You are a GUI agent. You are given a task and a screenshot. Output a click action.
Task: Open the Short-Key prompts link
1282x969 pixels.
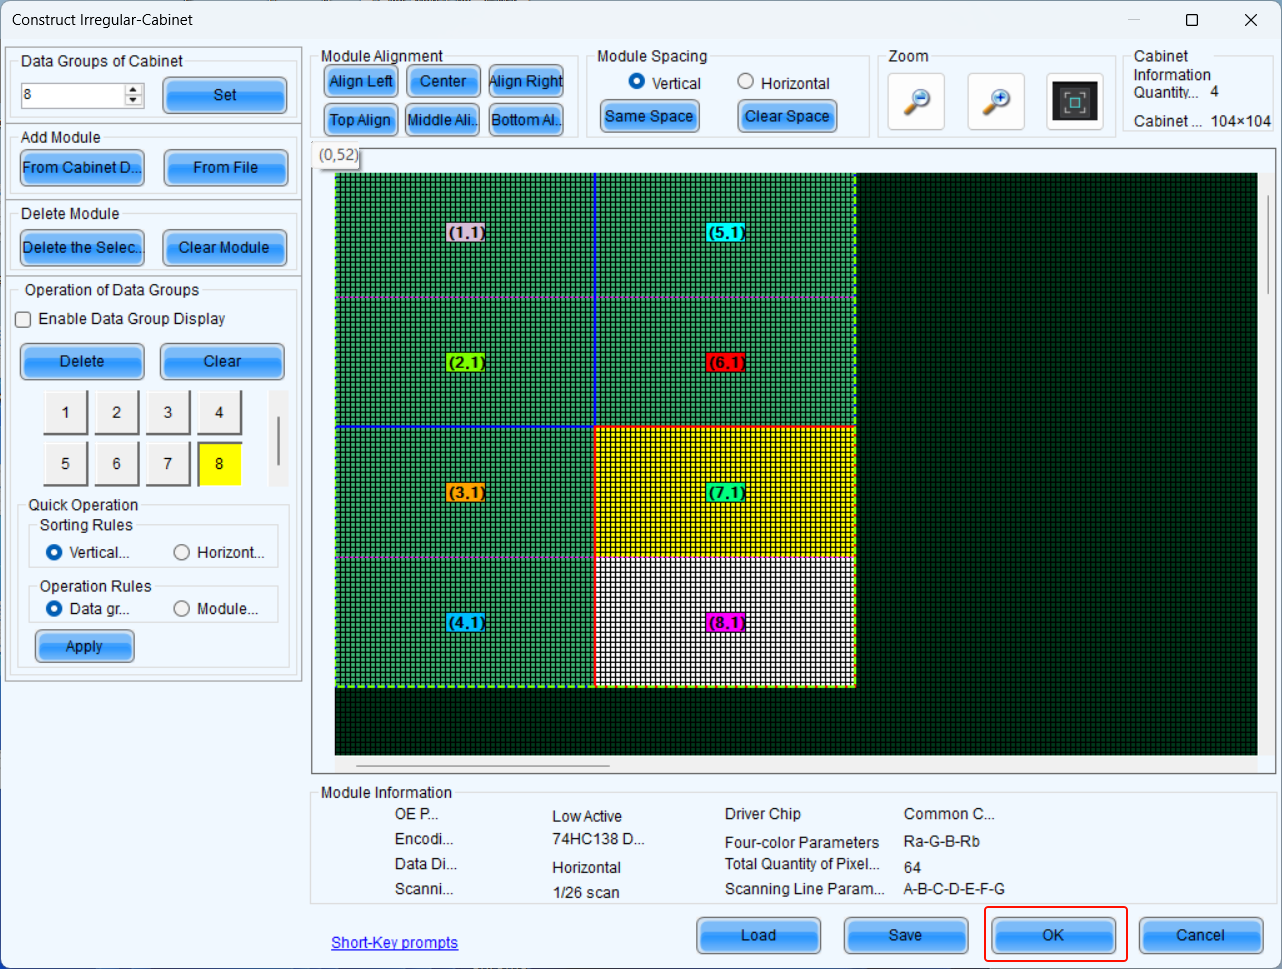(394, 942)
